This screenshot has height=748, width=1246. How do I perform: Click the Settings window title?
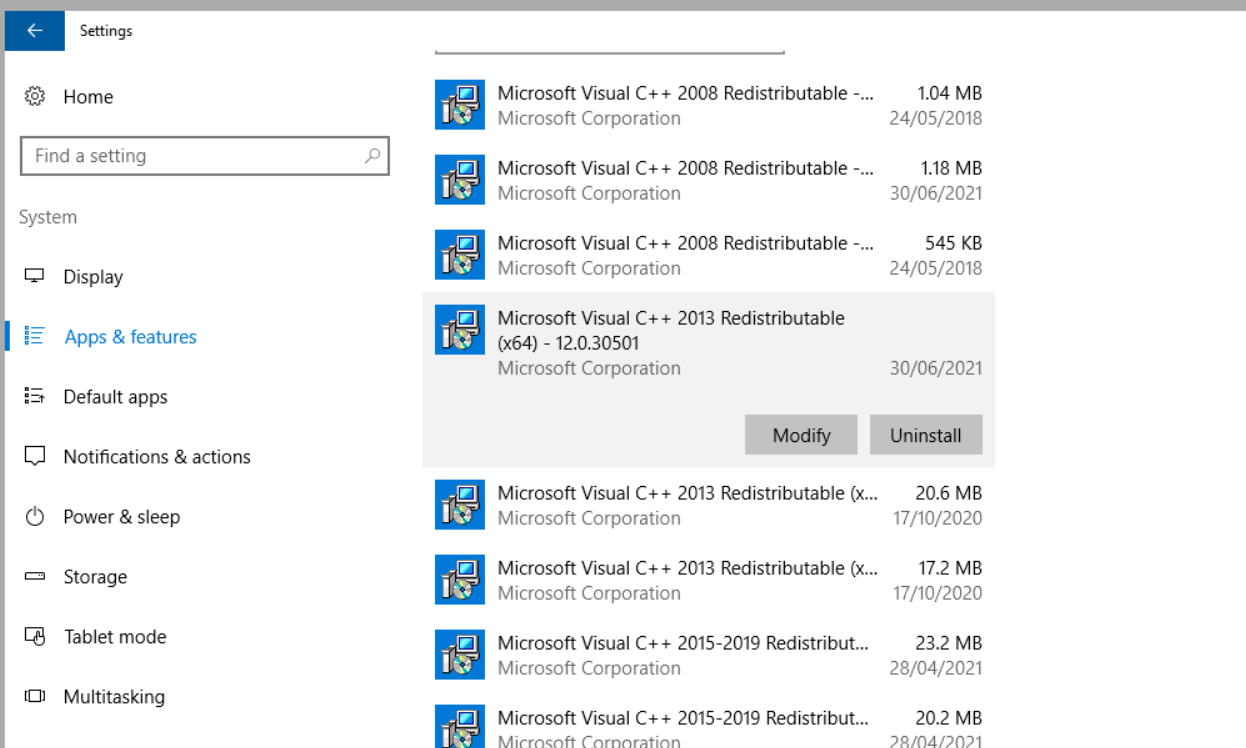coord(106,31)
